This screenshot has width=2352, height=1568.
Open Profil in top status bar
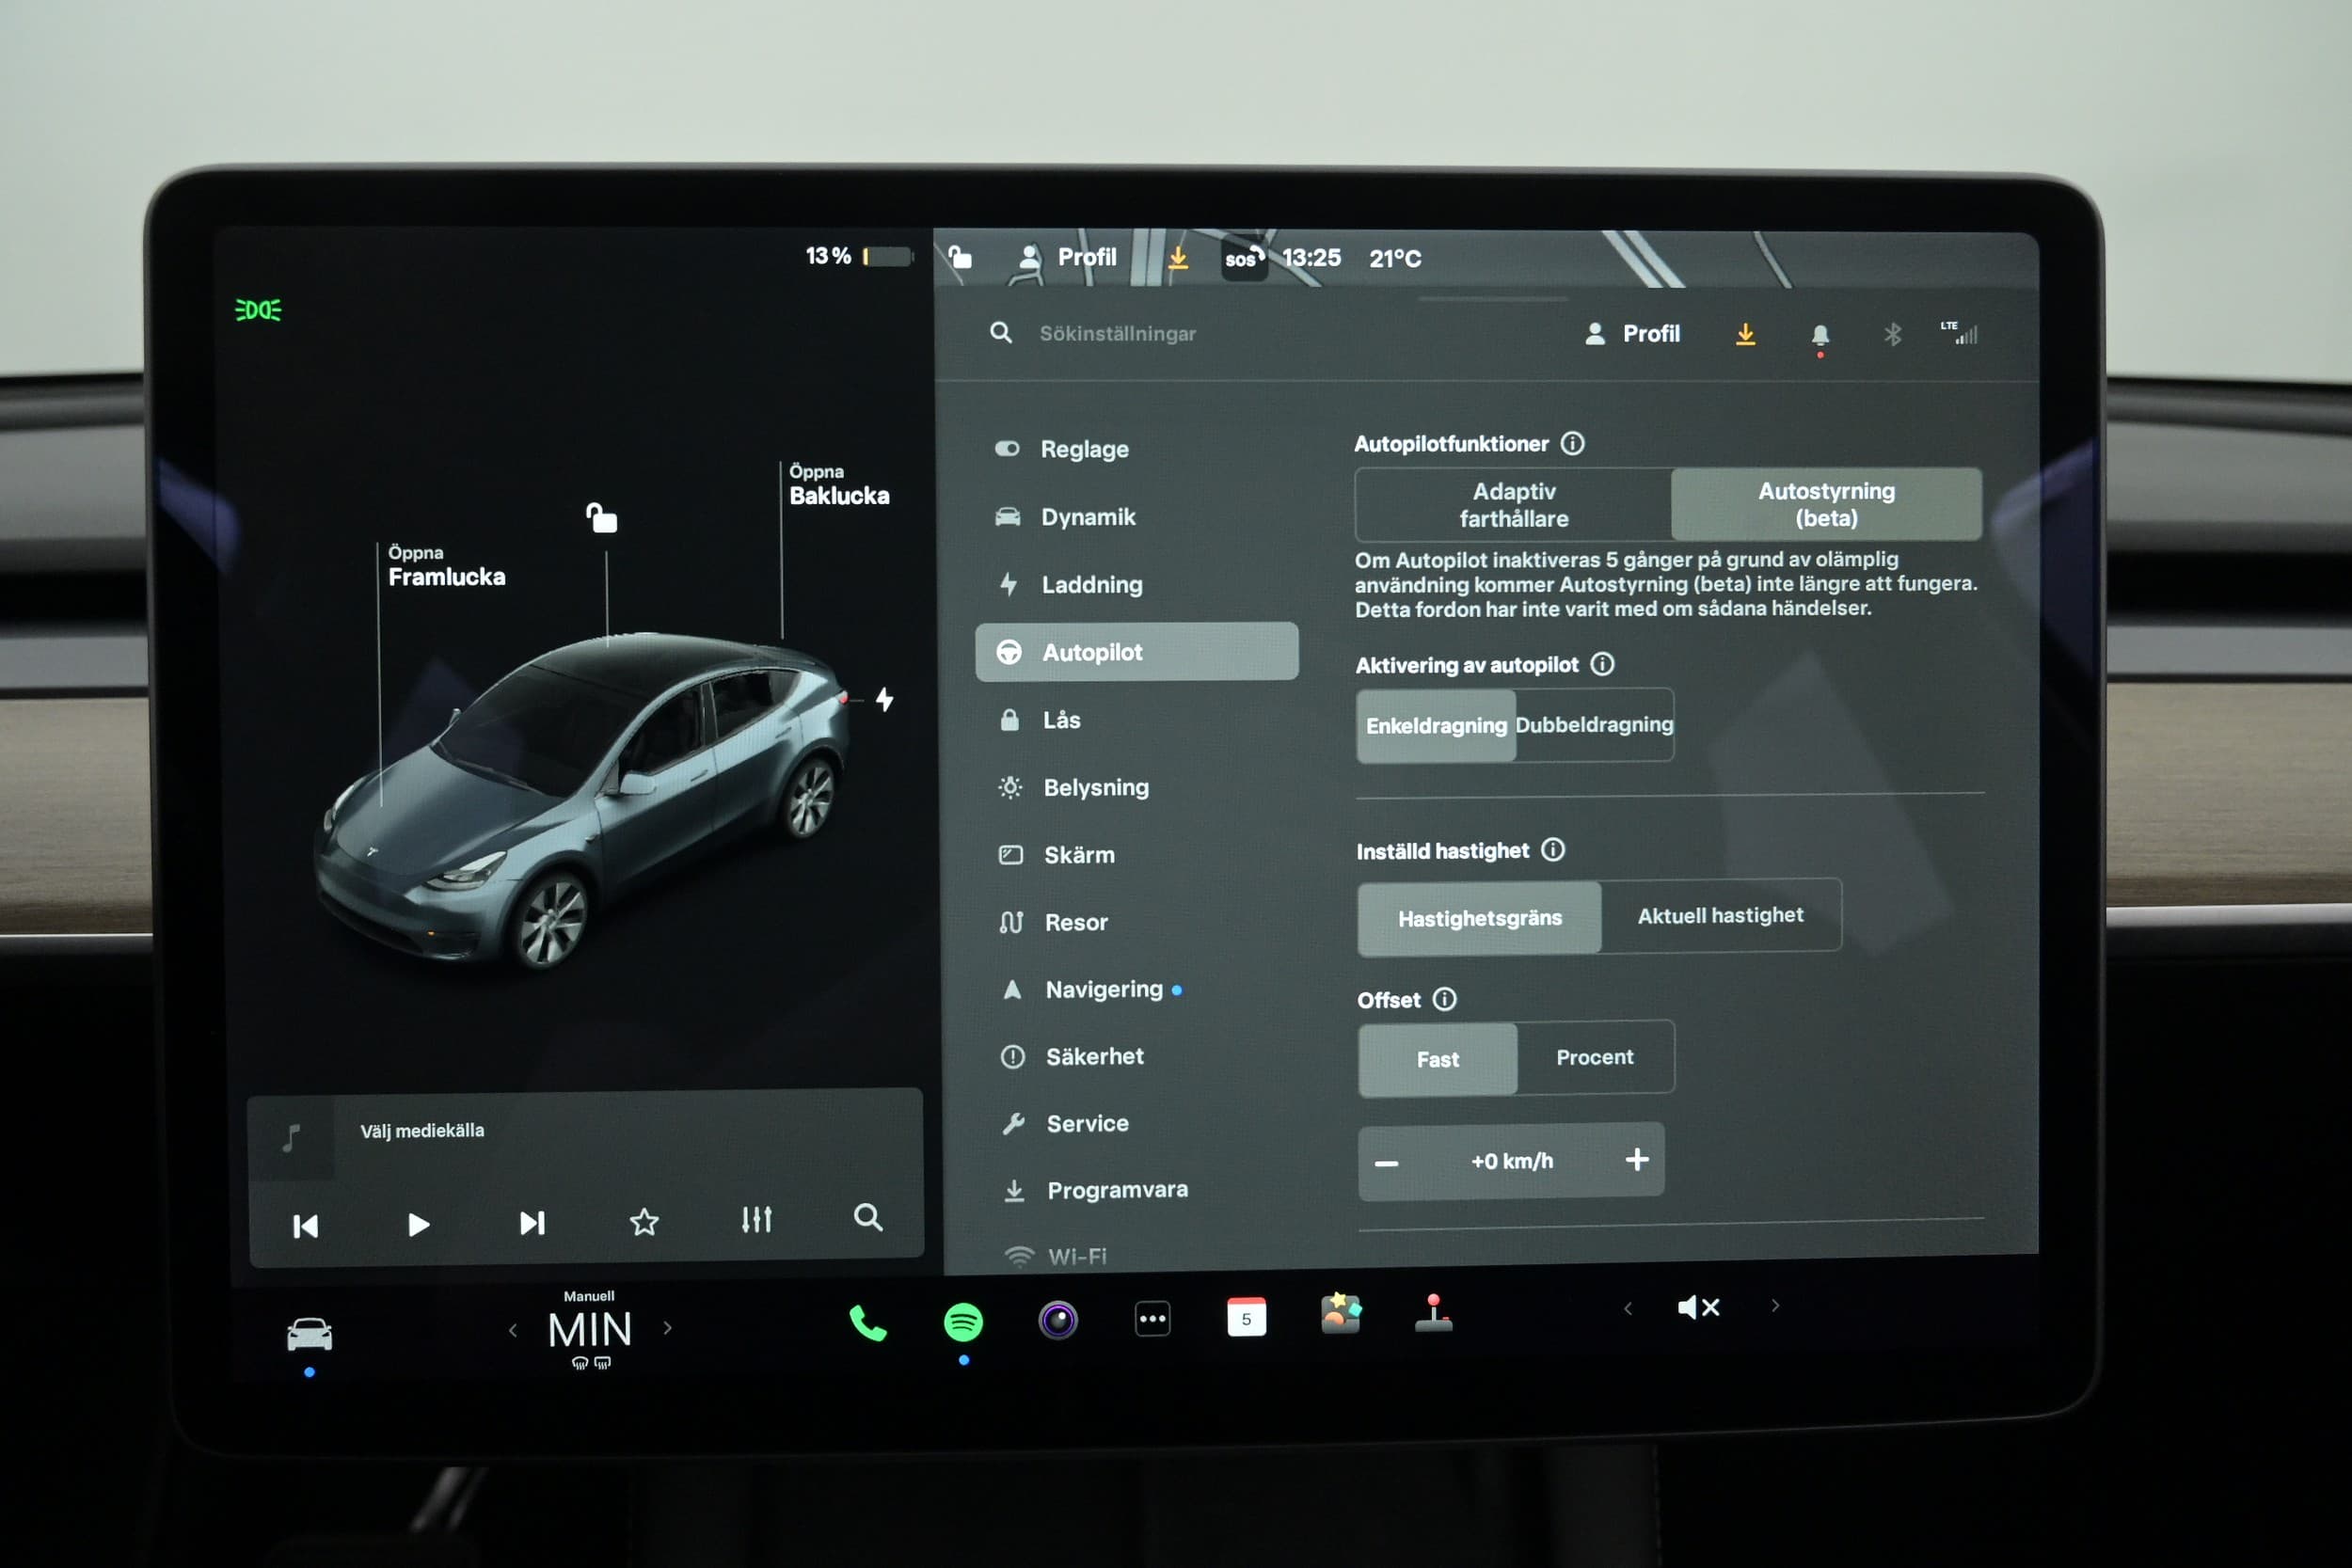(x=1067, y=258)
